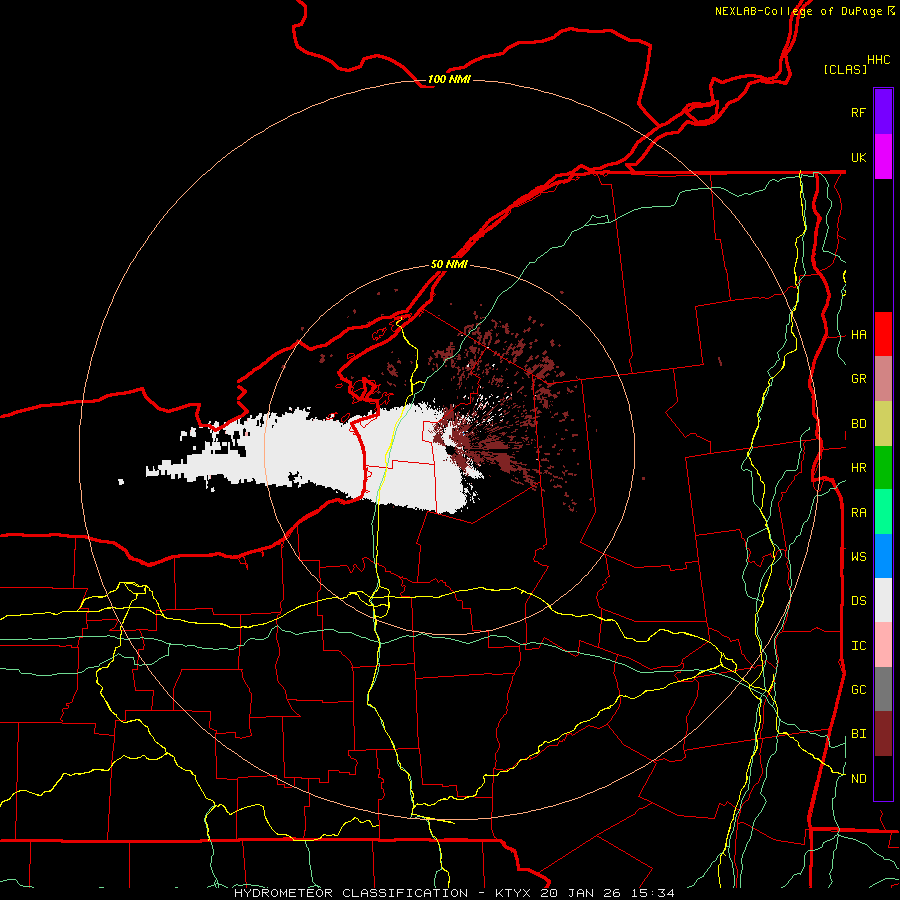Screen dimensions: 900x900
Task: Click the "20 JAN 26" date stamp
Action: coord(582,893)
